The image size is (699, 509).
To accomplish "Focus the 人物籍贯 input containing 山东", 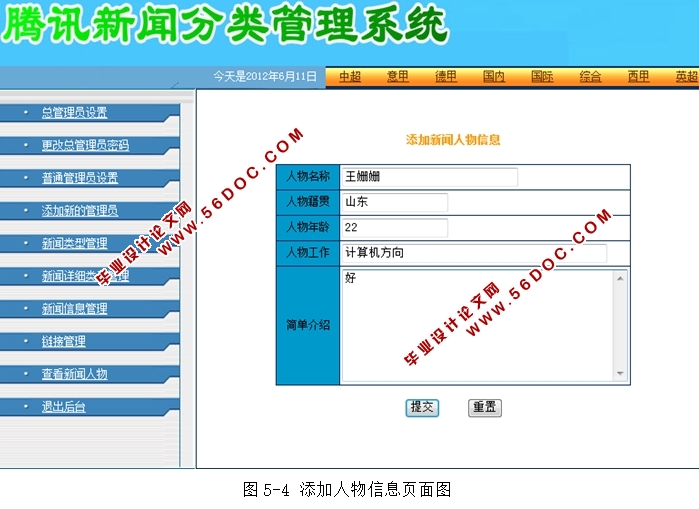I will click(395, 202).
